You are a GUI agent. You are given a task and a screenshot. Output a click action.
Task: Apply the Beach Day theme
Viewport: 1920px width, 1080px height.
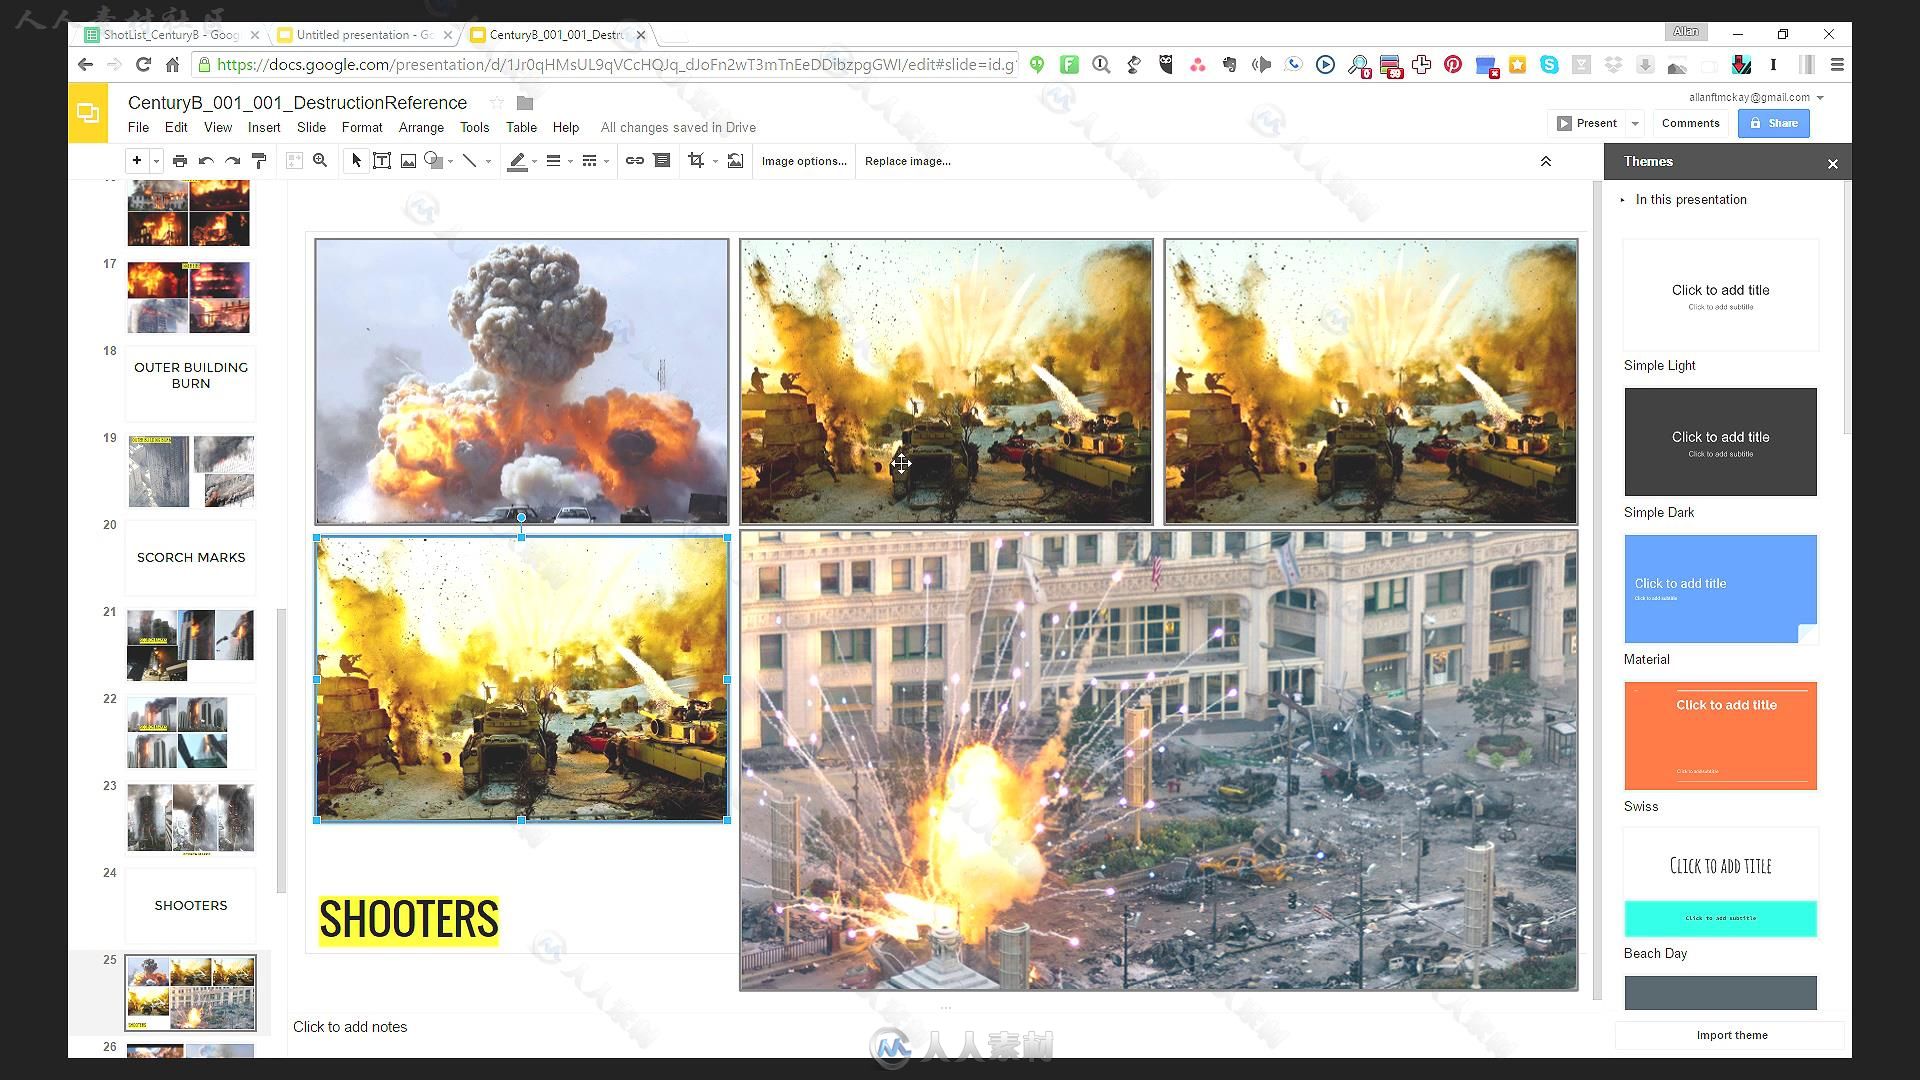(1720, 883)
